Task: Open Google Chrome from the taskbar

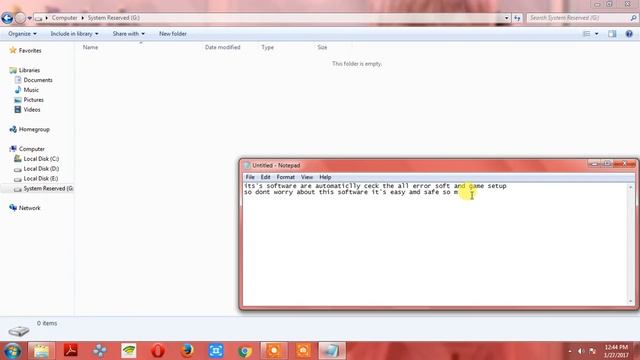Action: (x=245, y=351)
